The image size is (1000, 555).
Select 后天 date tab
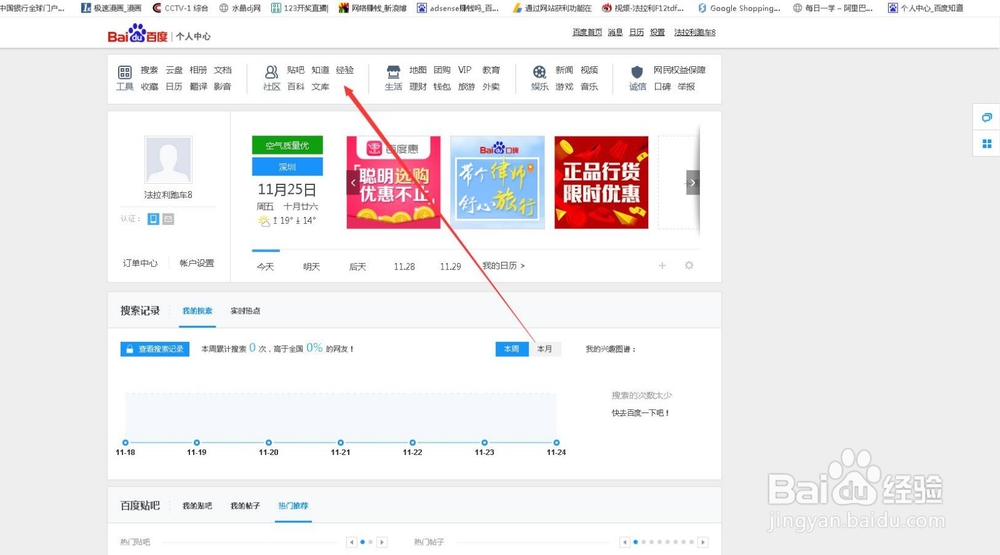pyautogui.click(x=358, y=267)
